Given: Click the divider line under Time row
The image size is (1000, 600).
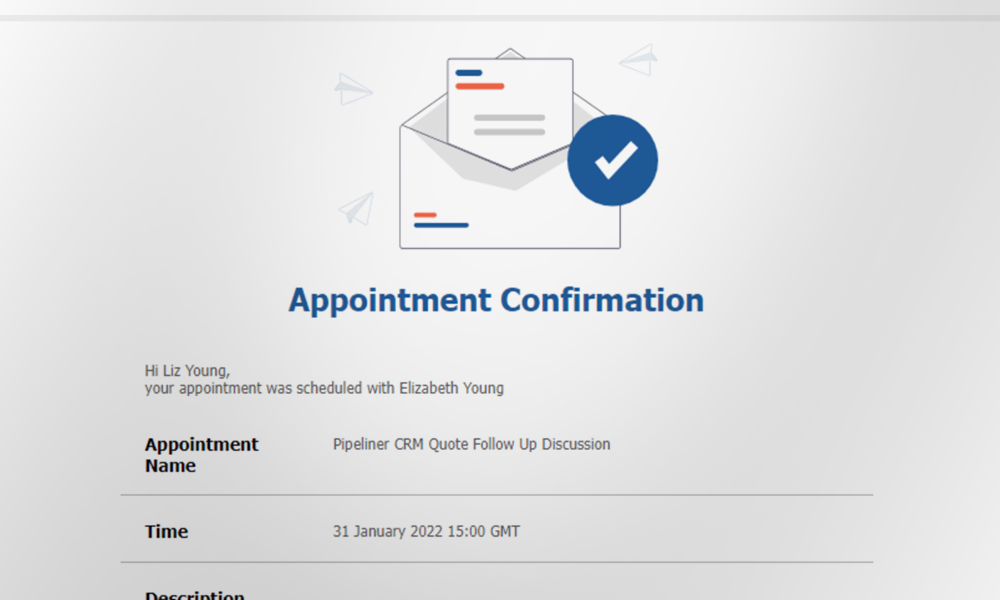Looking at the screenshot, I should point(496,562).
